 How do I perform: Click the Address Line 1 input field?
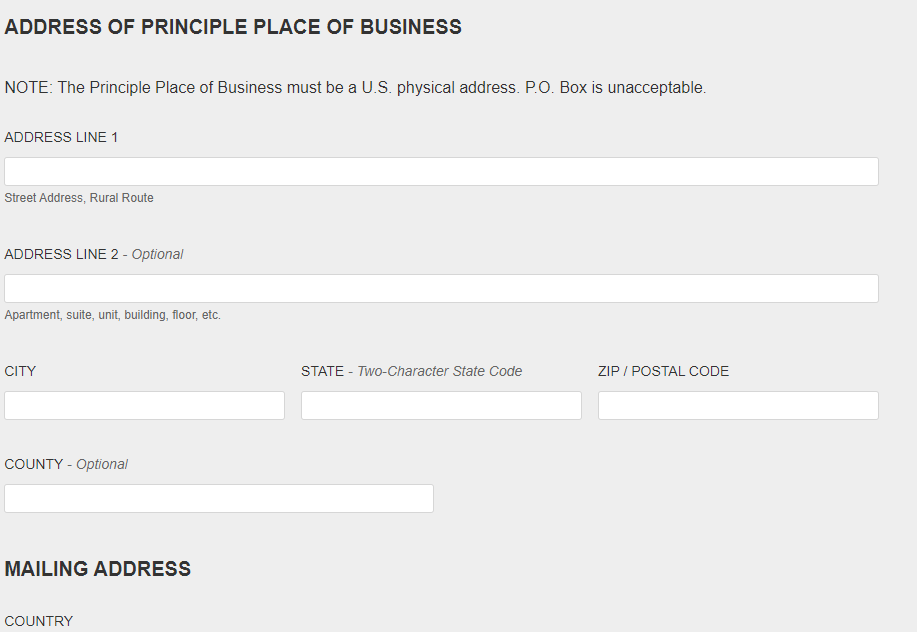pos(441,171)
